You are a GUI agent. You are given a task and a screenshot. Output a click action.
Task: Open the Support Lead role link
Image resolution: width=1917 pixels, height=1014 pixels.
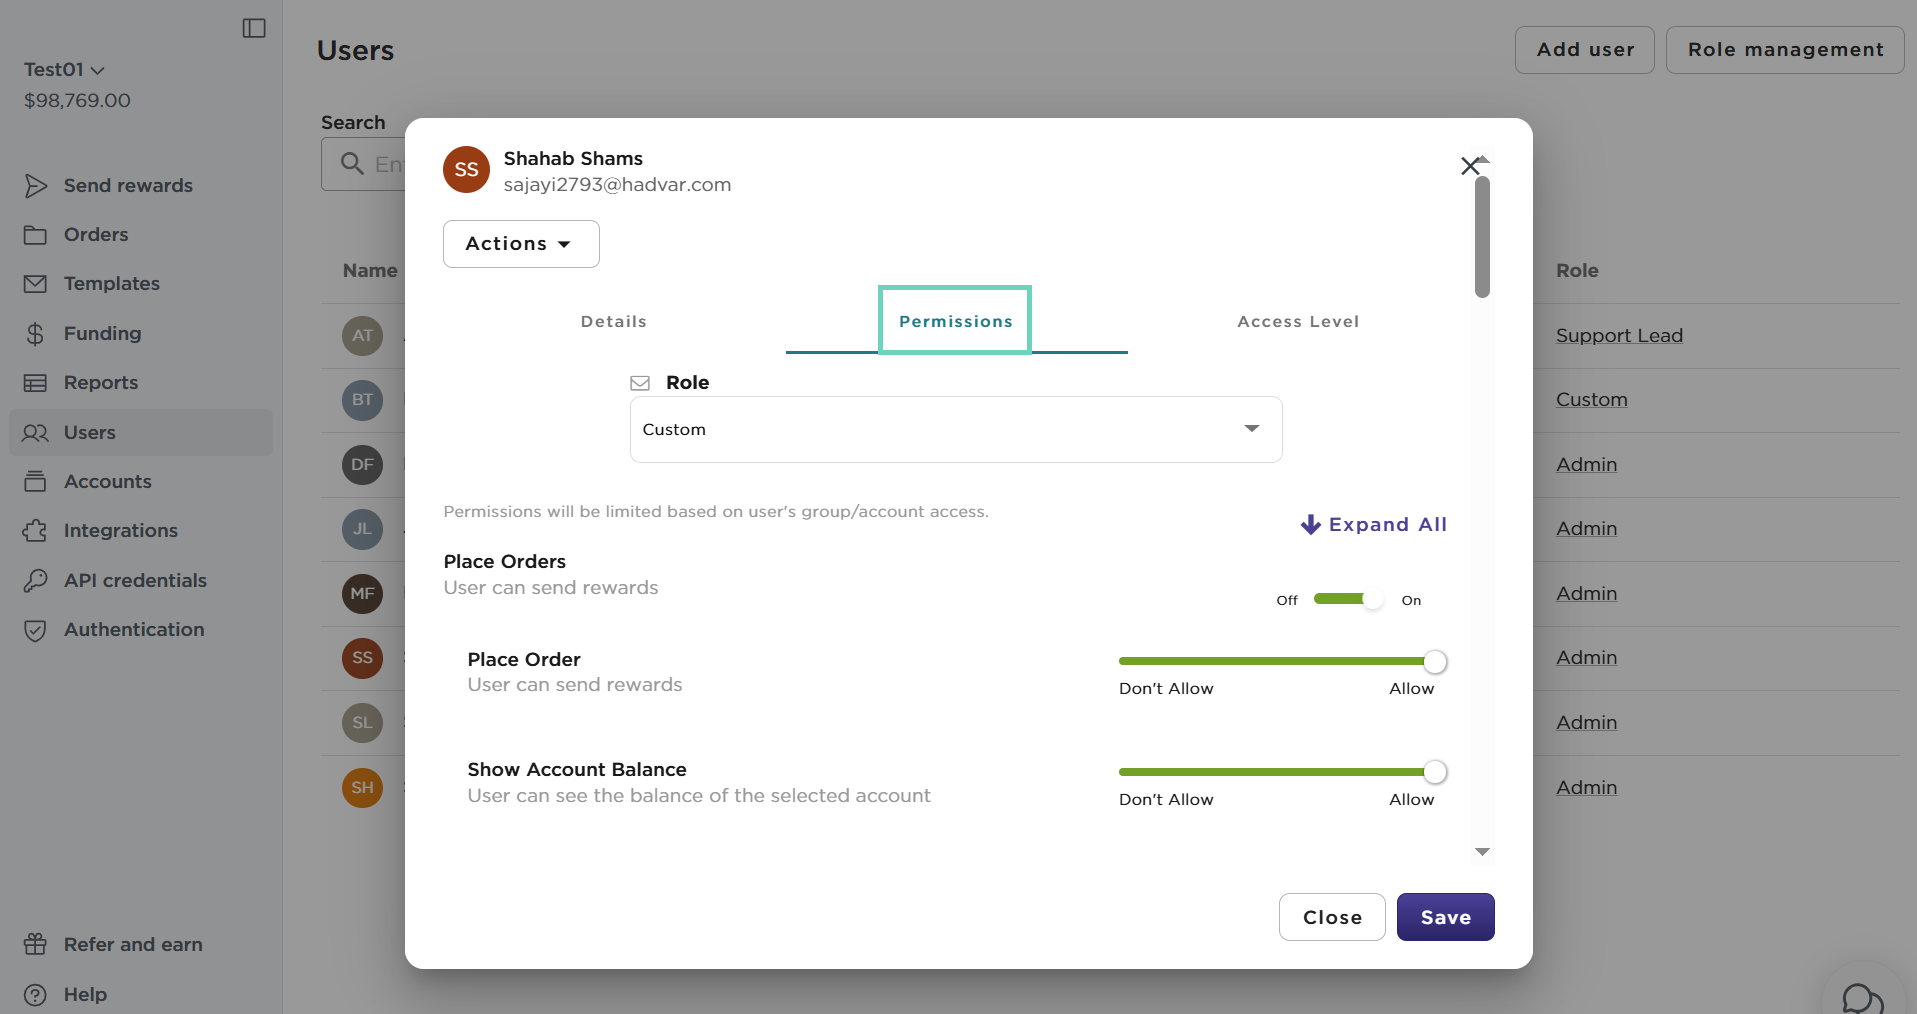point(1619,336)
